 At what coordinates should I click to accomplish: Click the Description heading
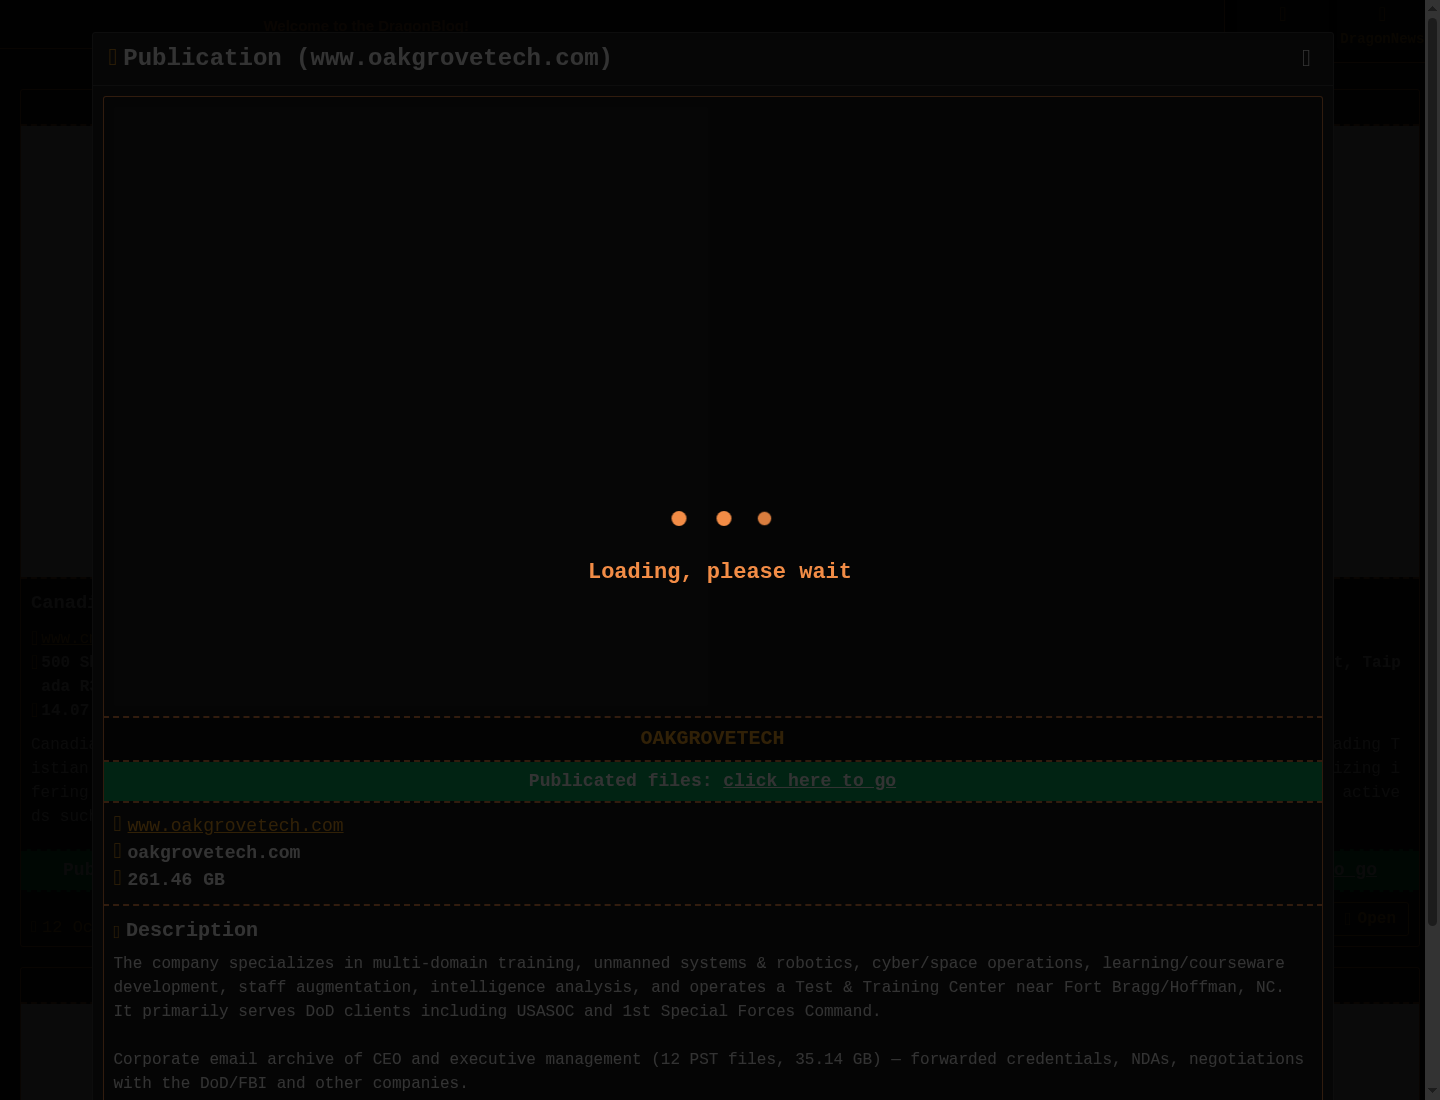point(192,930)
